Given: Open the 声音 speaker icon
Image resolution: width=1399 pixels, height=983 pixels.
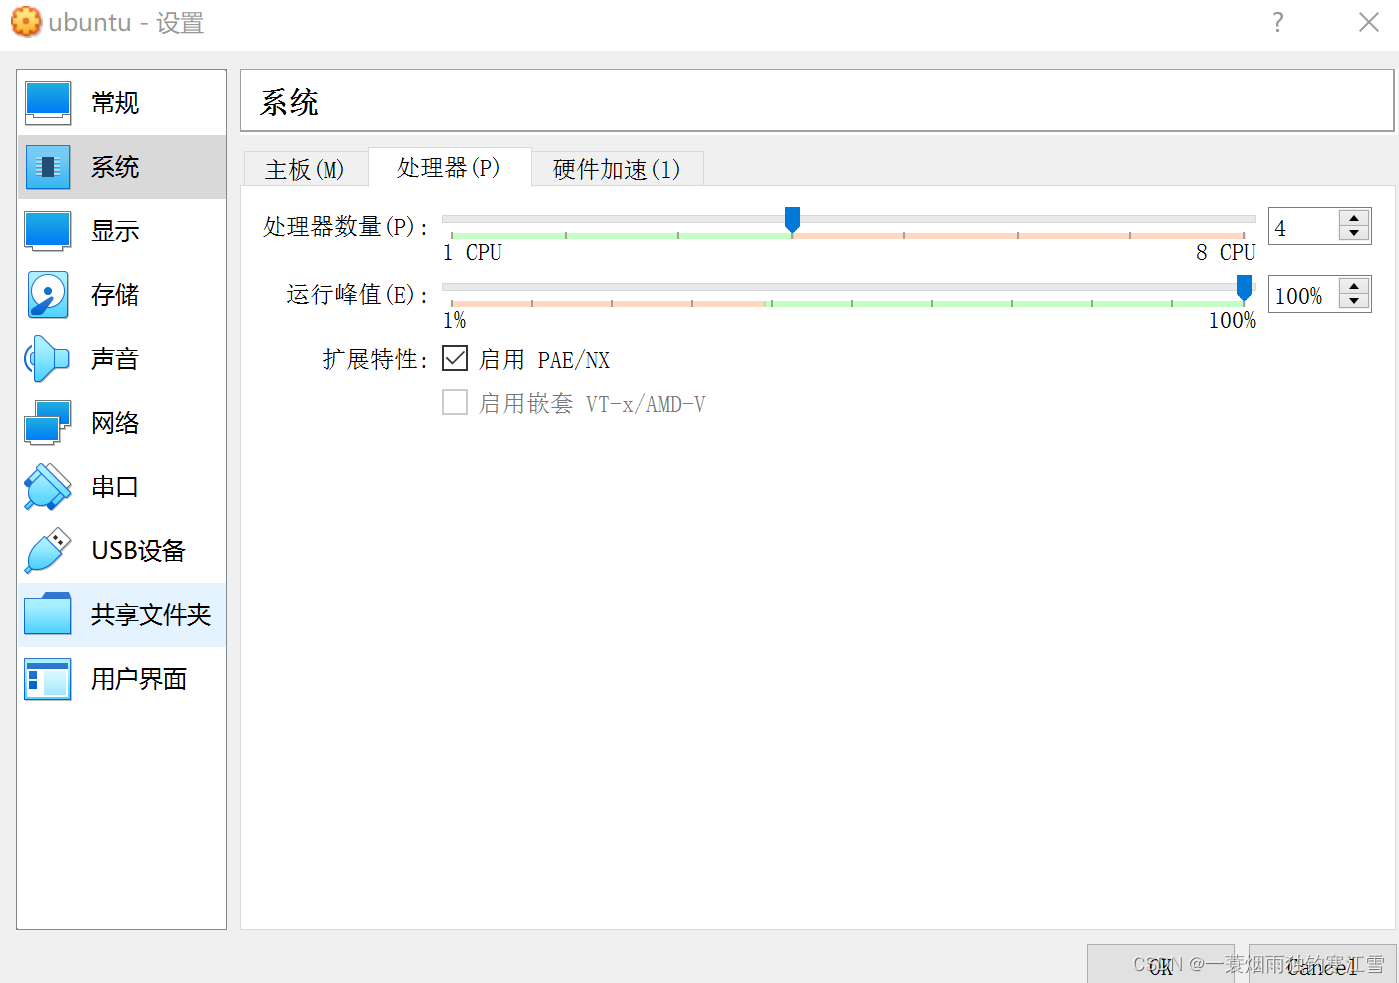Looking at the screenshot, I should [x=48, y=359].
